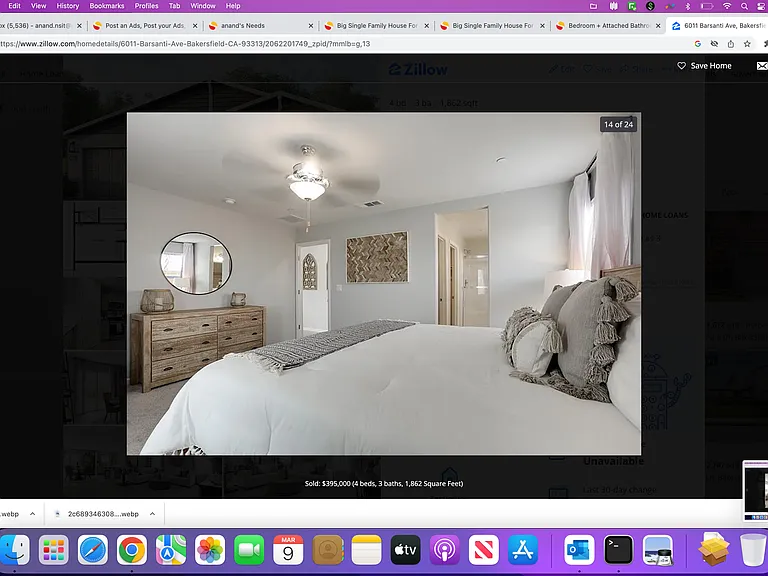This screenshot has height=576, width=768.
Task: Open News from the Dock
Action: (x=483, y=550)
